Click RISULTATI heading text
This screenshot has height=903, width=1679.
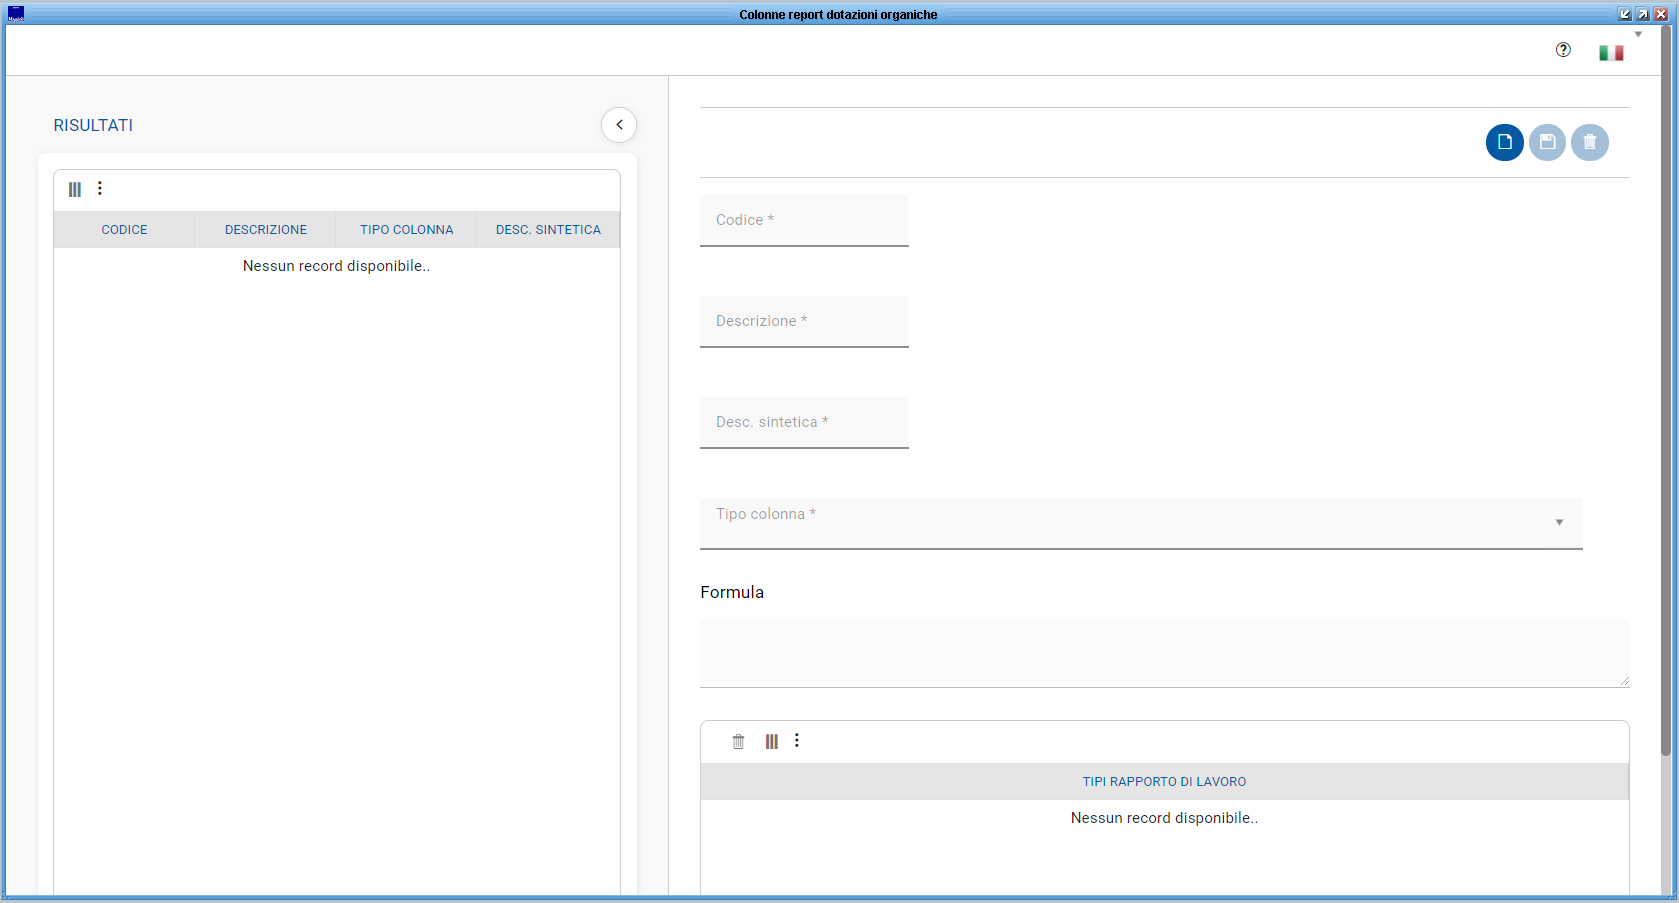coord(93,125)
